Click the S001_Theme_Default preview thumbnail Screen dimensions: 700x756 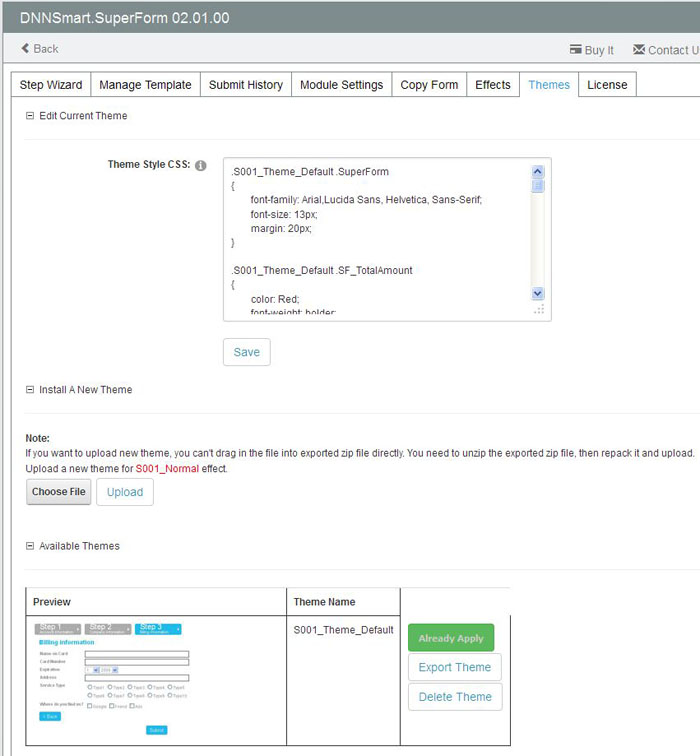tap(111, 678)
